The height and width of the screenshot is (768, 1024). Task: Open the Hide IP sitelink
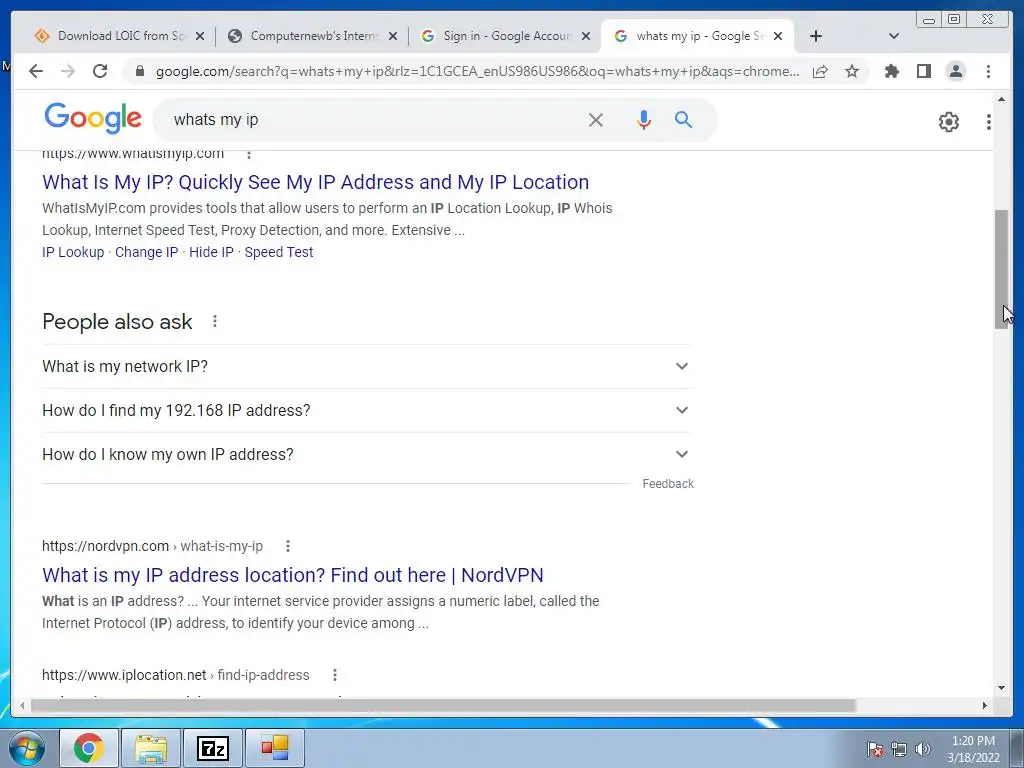tap(211, 252)
